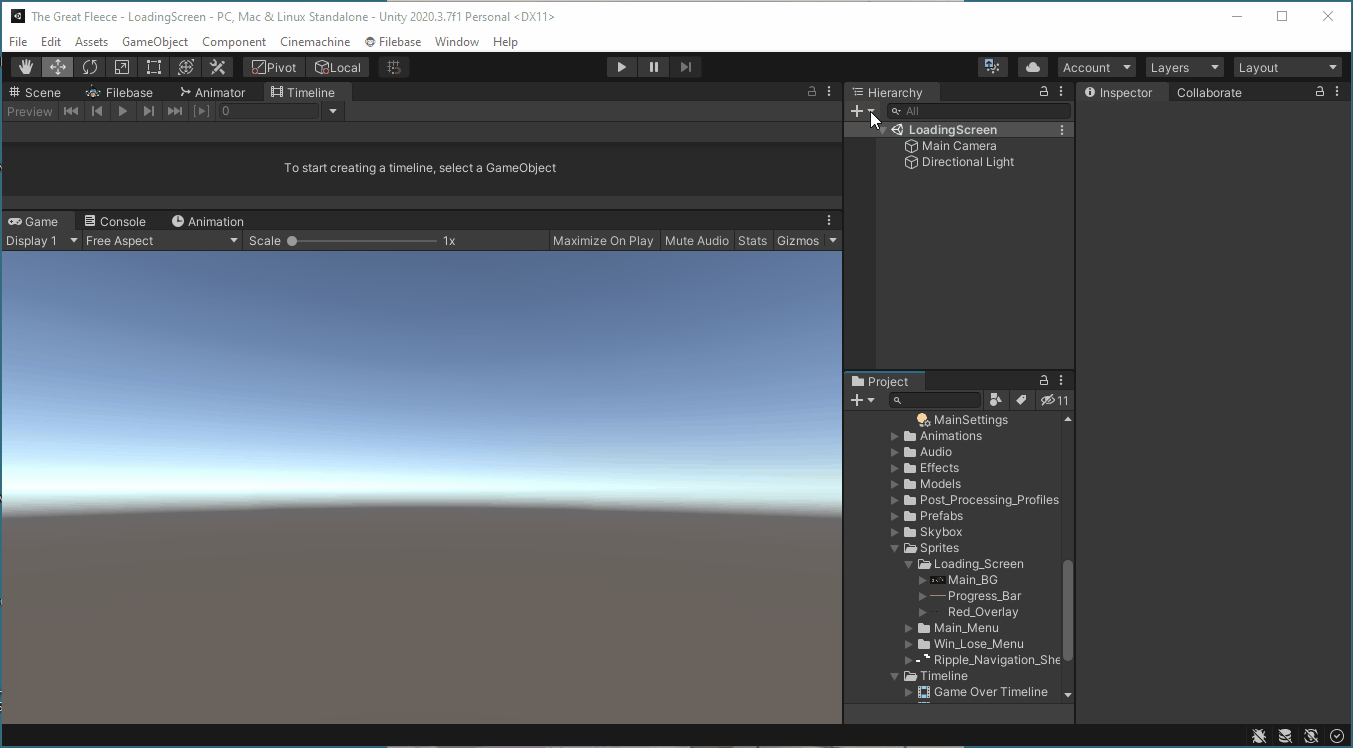This screenshot has height=748, width=1353.
Task: Go to timeline beginning
Action: point(71,111)
